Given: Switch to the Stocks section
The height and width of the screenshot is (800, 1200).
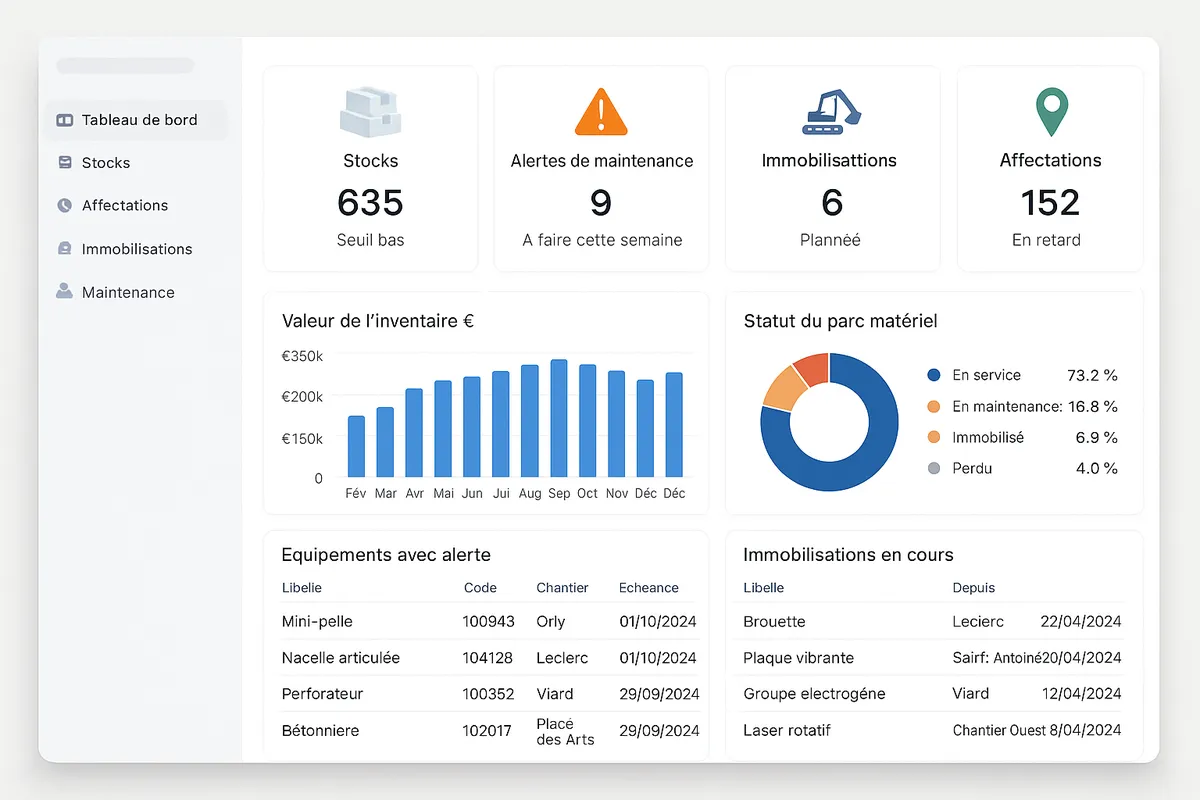Looking at the screenshot, I should pos(106,162).
